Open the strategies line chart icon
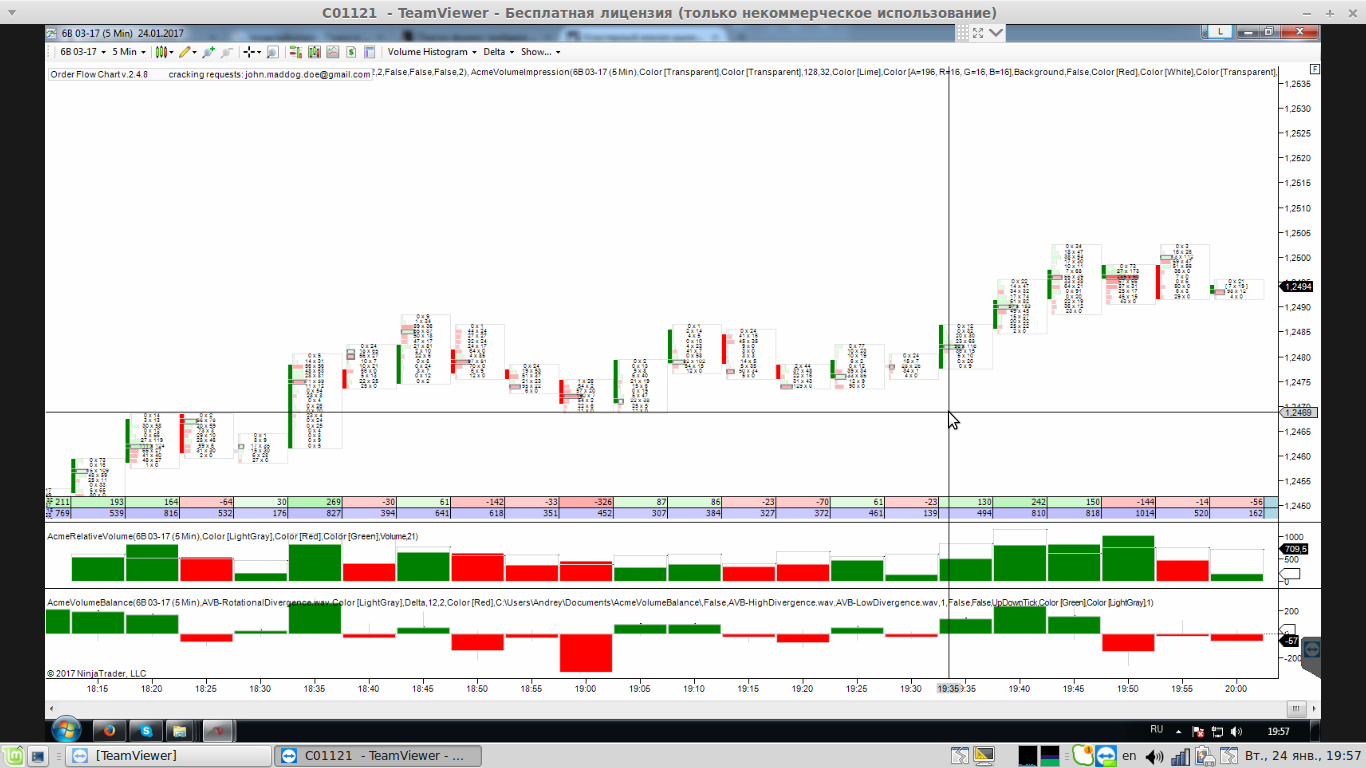 point(332,52)
